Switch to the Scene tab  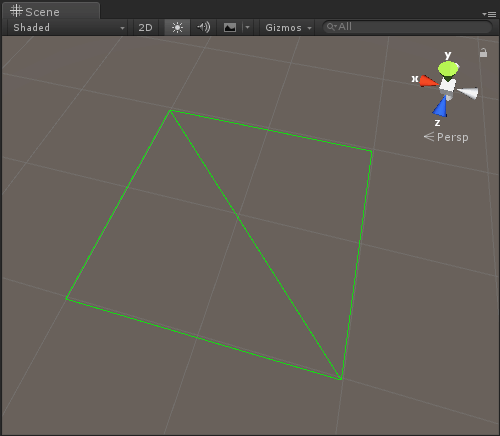(x=51, y=11)
